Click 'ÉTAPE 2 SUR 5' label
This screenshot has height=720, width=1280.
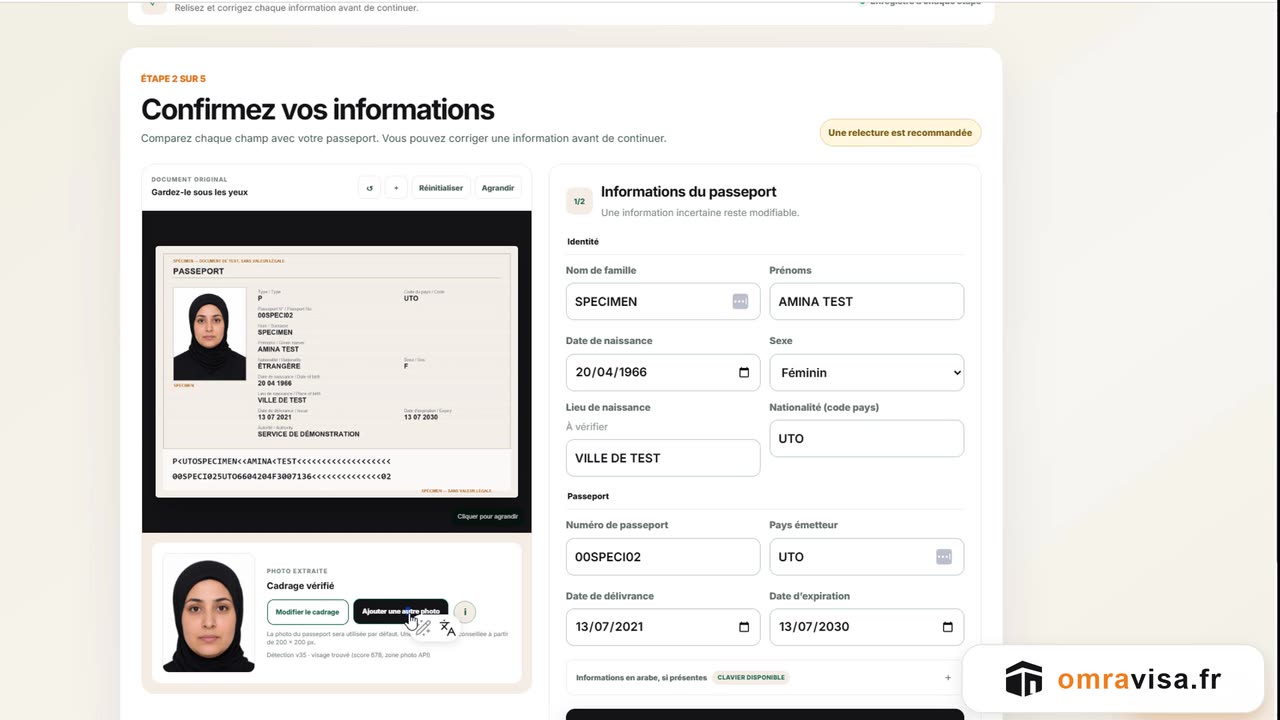[x=173, y=79]
